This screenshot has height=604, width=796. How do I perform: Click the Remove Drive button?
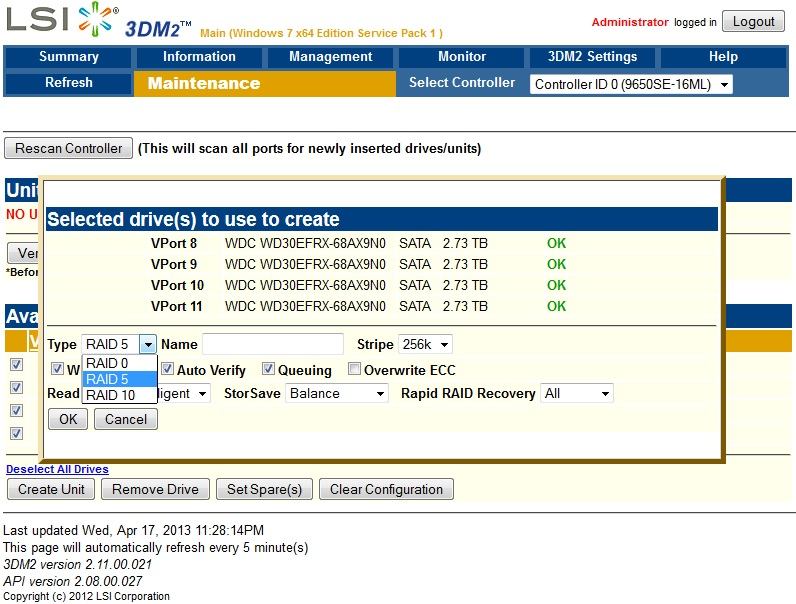[155, 489]
